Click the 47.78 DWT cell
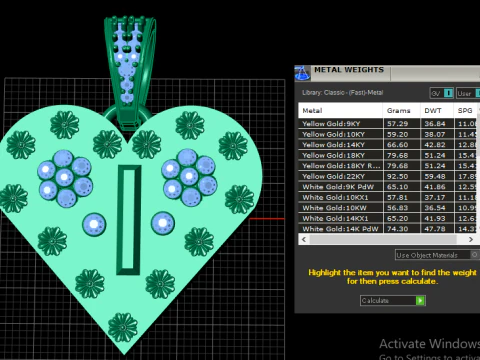Screen dimensions: 480x360 click(x=437, y=229)
